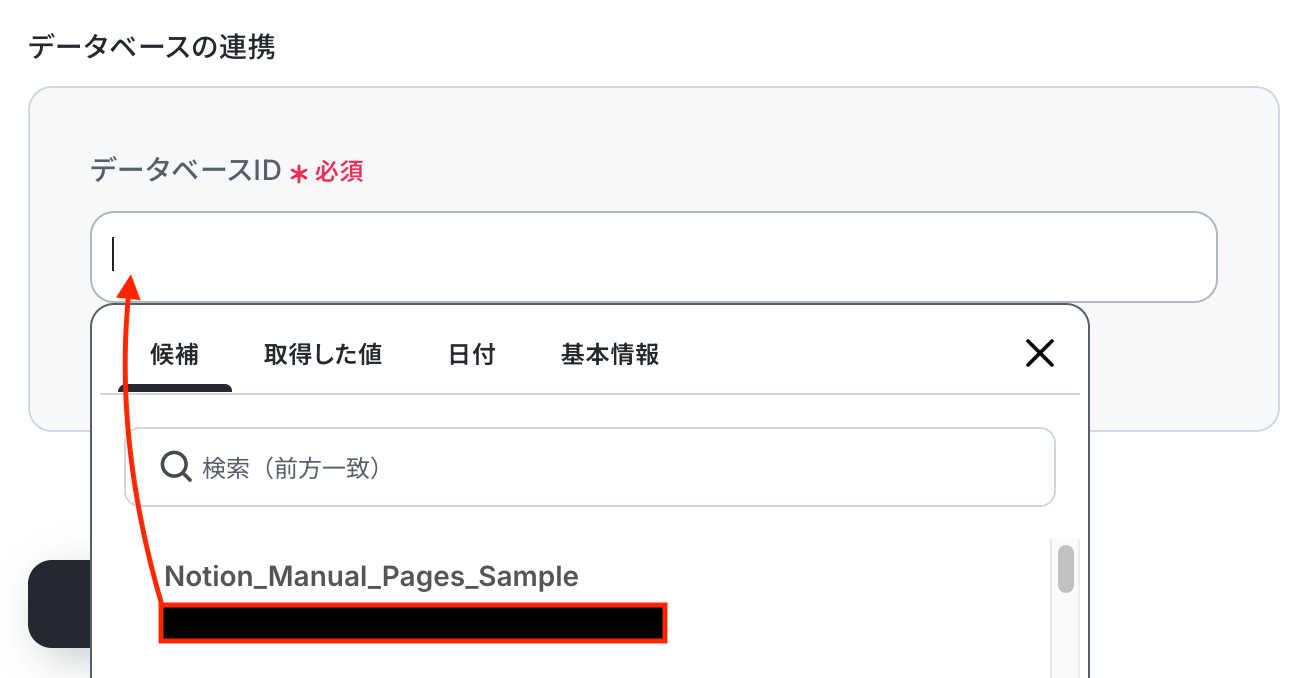Grab the candidate list scrollbar thumb

click(x=1066, y=569)
